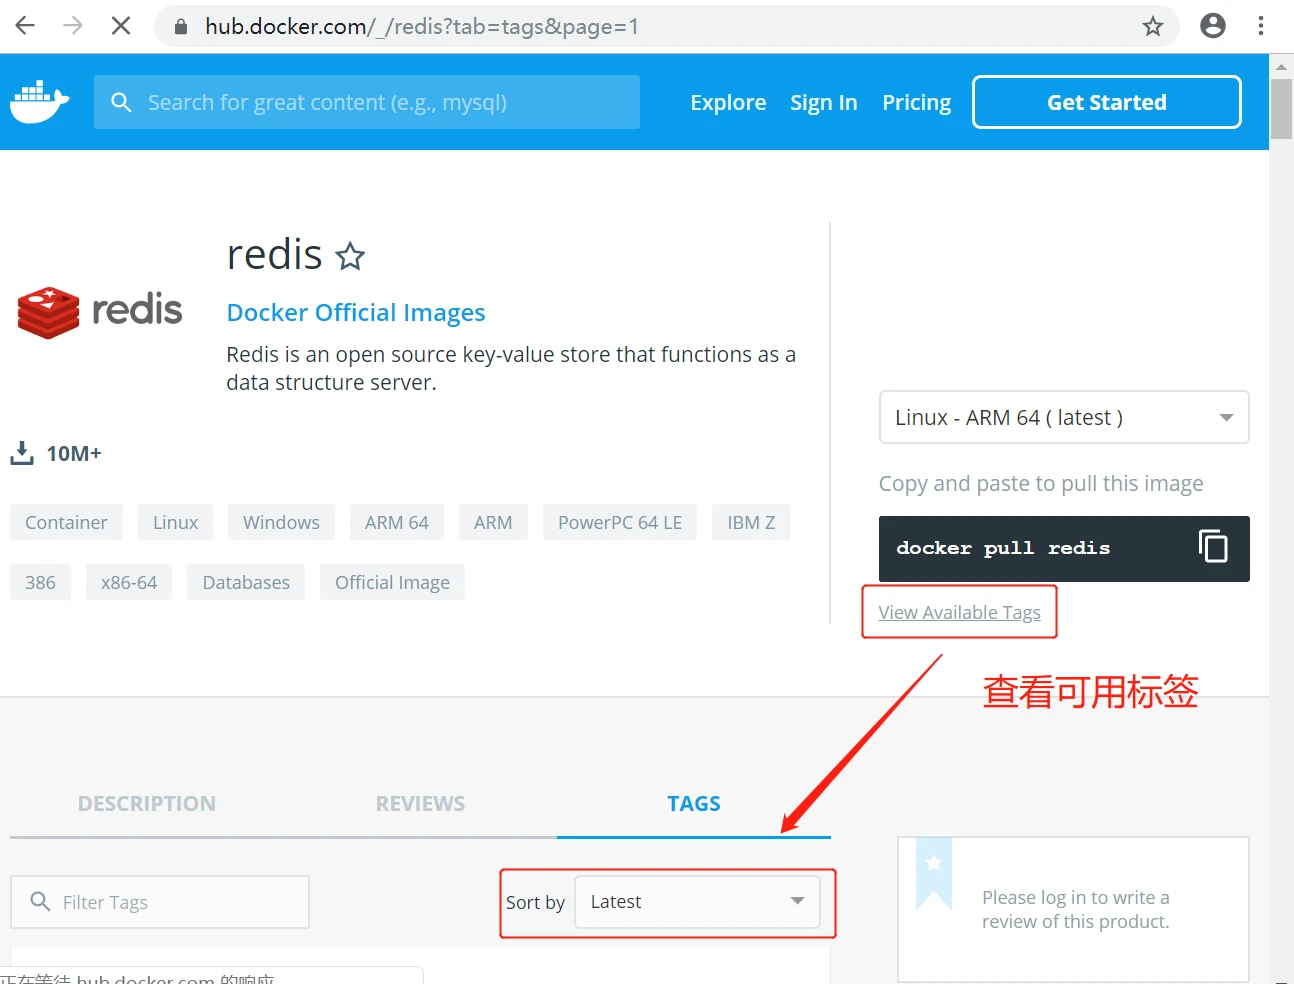Open the Chrome three-dot menu

[1260, 26]
